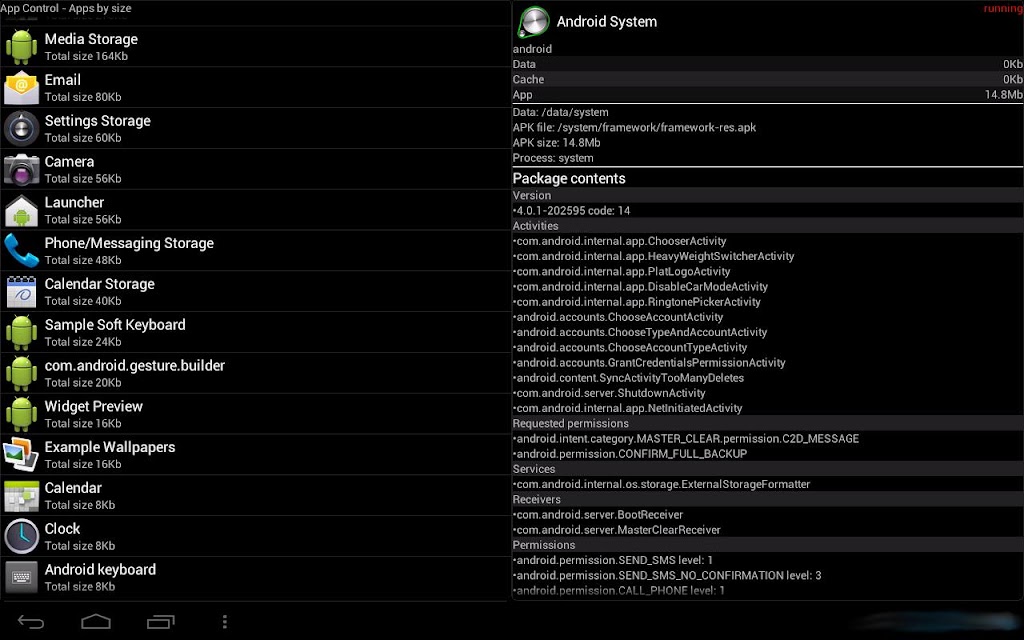1024x640 pixels.
Task: Select the Camera app icon
Action: [x=22, y=170]
